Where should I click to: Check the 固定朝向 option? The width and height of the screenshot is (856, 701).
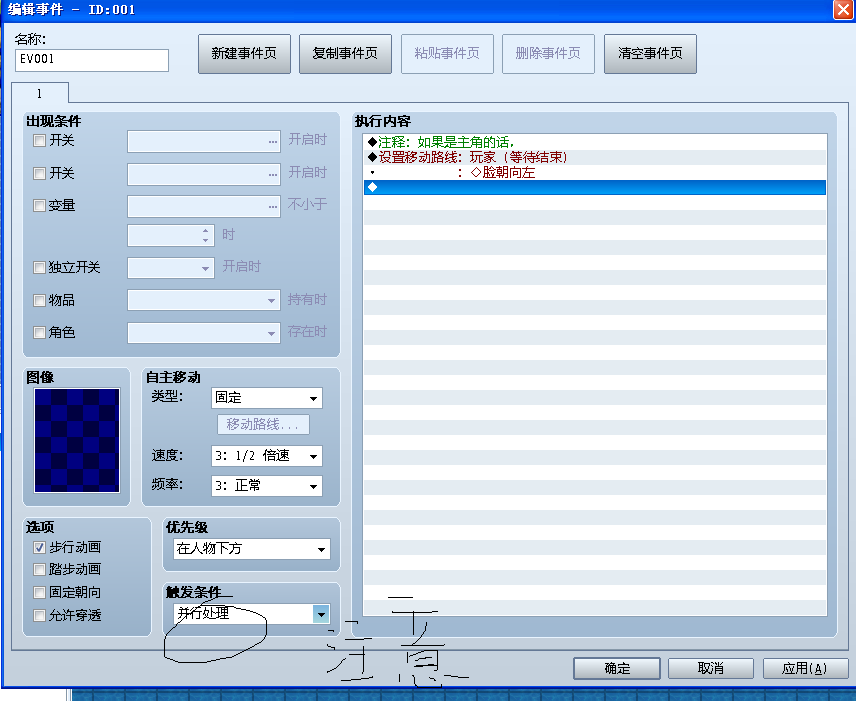pyautogui.click(x=39, y=593)
